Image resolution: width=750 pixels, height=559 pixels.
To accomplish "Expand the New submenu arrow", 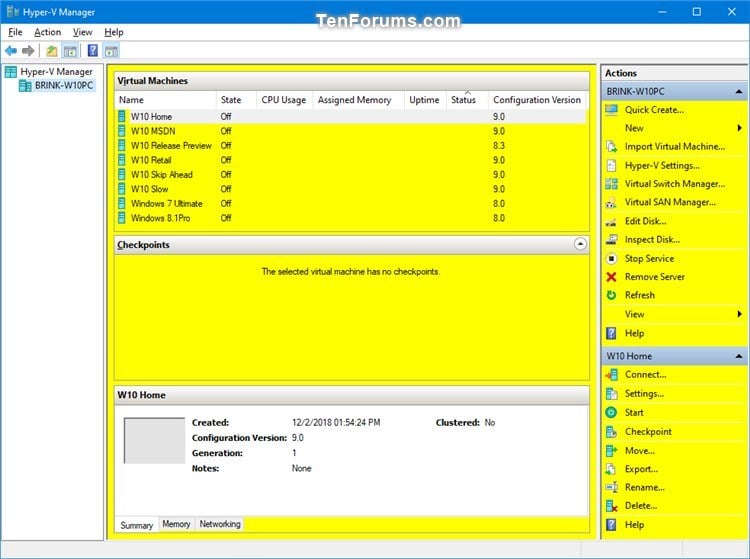I will coord(739,128).
